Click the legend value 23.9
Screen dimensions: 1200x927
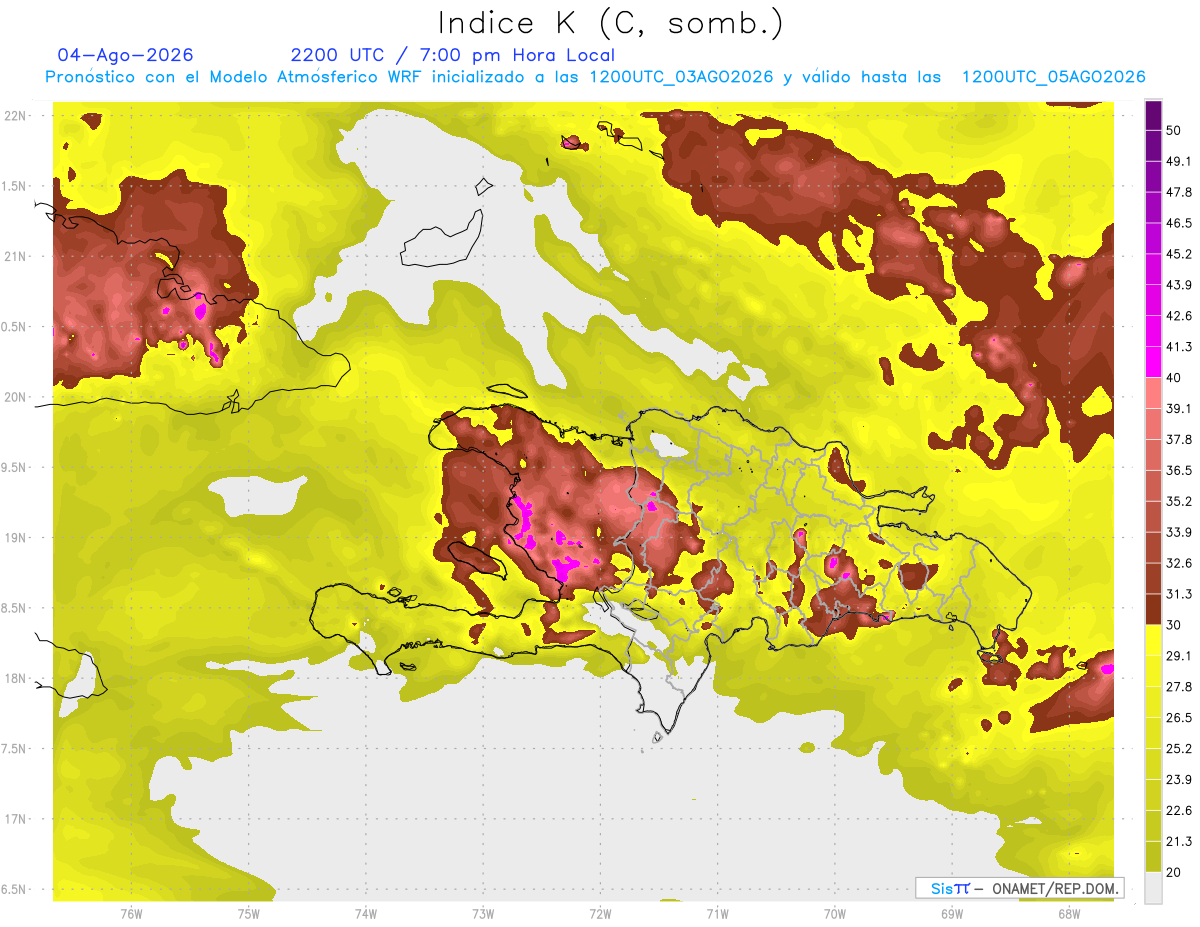pos(1179,780)
